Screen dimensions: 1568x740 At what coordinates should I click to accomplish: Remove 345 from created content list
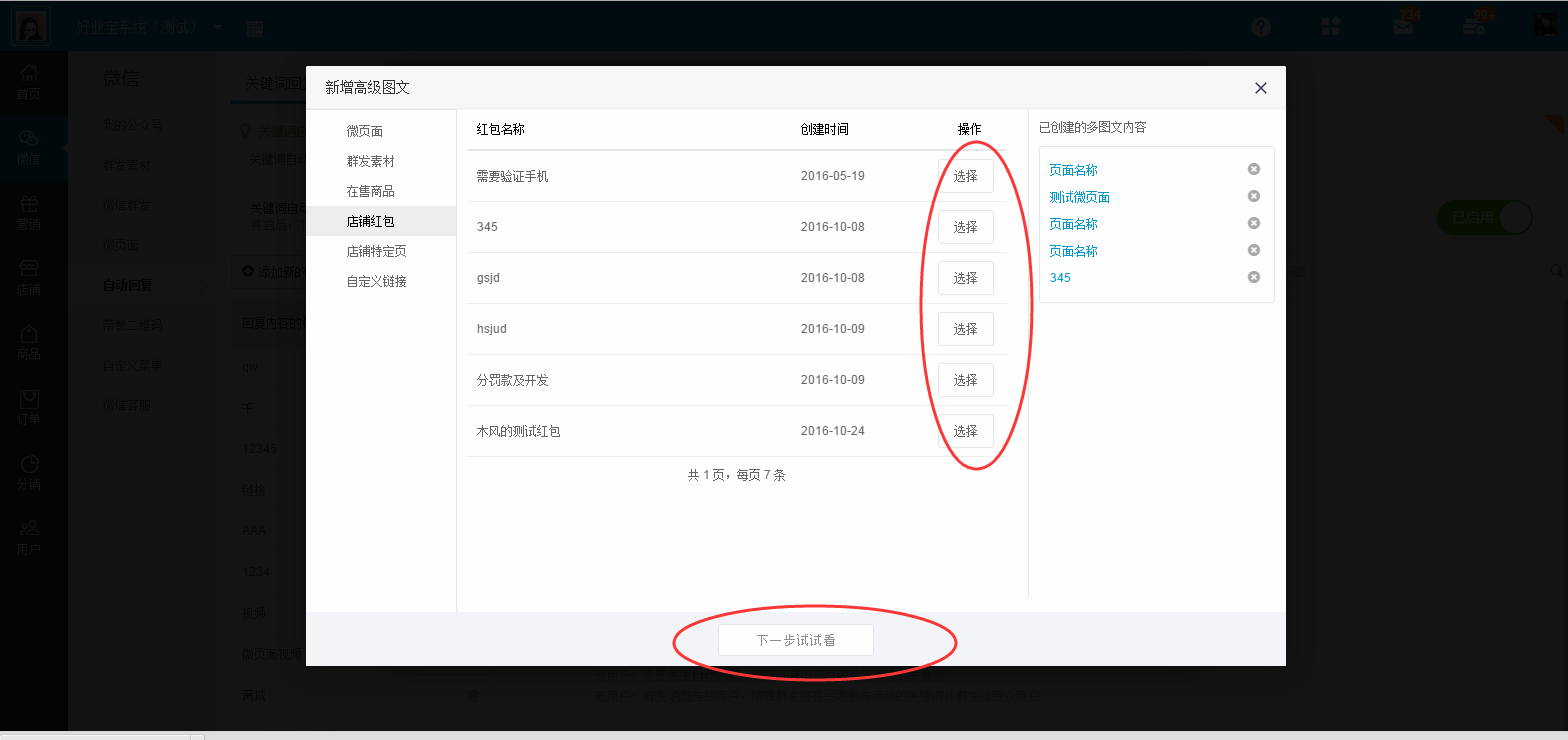pos(1254,277)
